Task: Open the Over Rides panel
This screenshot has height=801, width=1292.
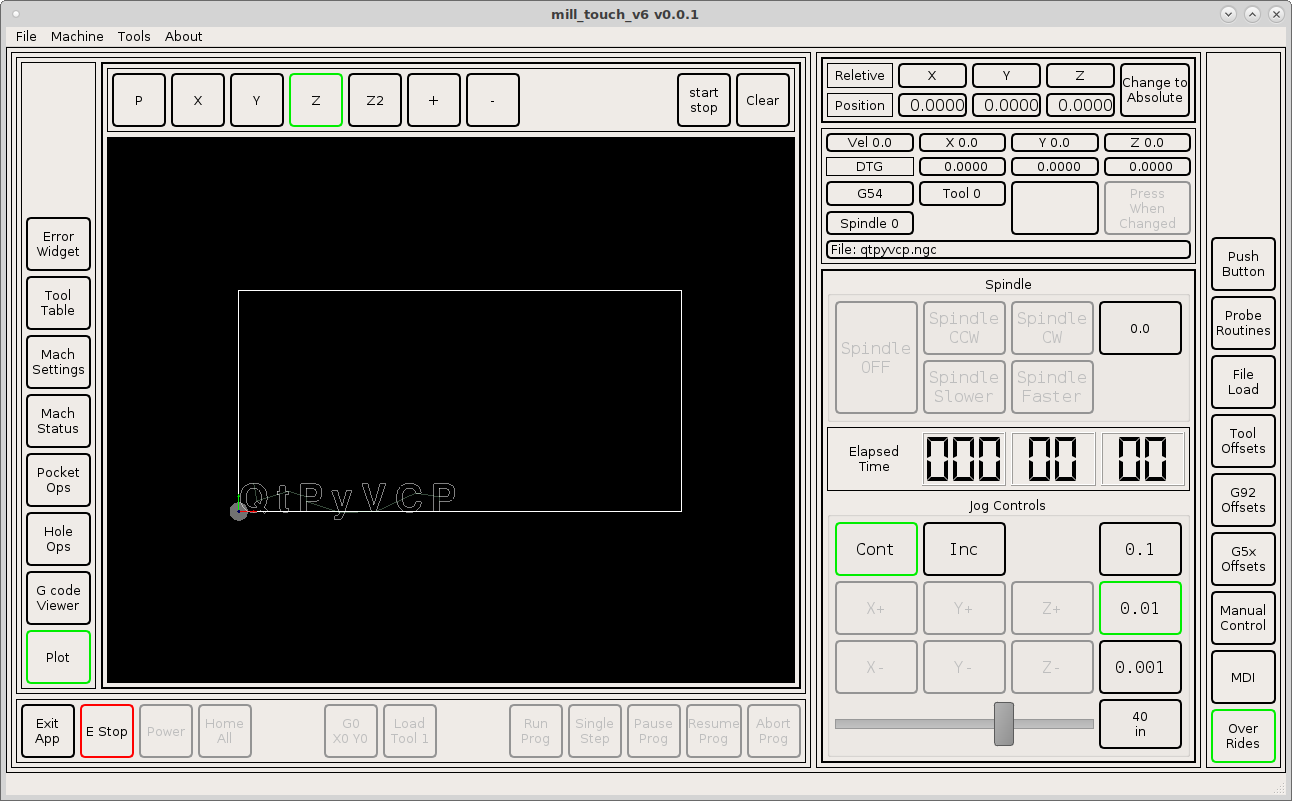Action: pyautogui.click(x=1243, y=736)
